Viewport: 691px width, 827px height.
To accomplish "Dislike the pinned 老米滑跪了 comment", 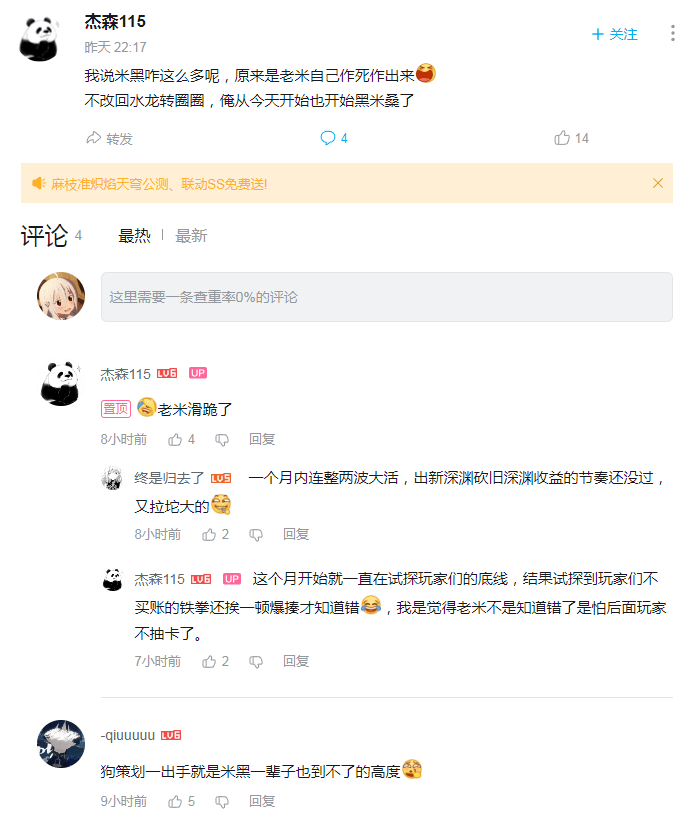I will (x=222, y=440).
